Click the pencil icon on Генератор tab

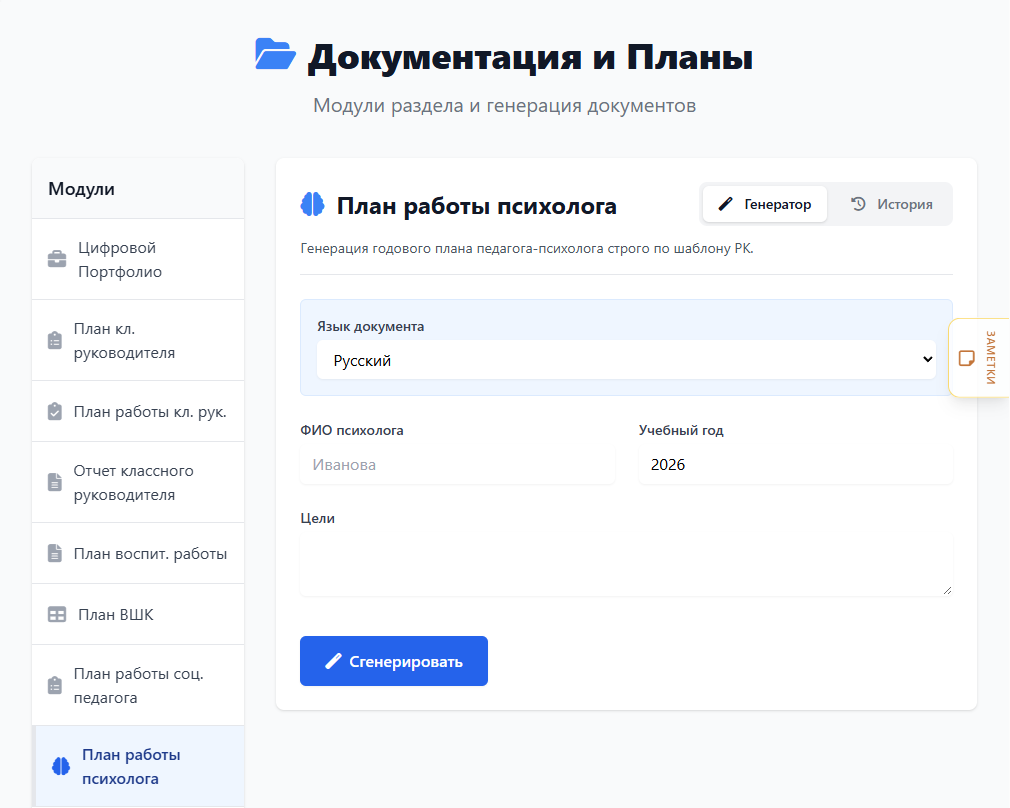[x=725, y=204]
